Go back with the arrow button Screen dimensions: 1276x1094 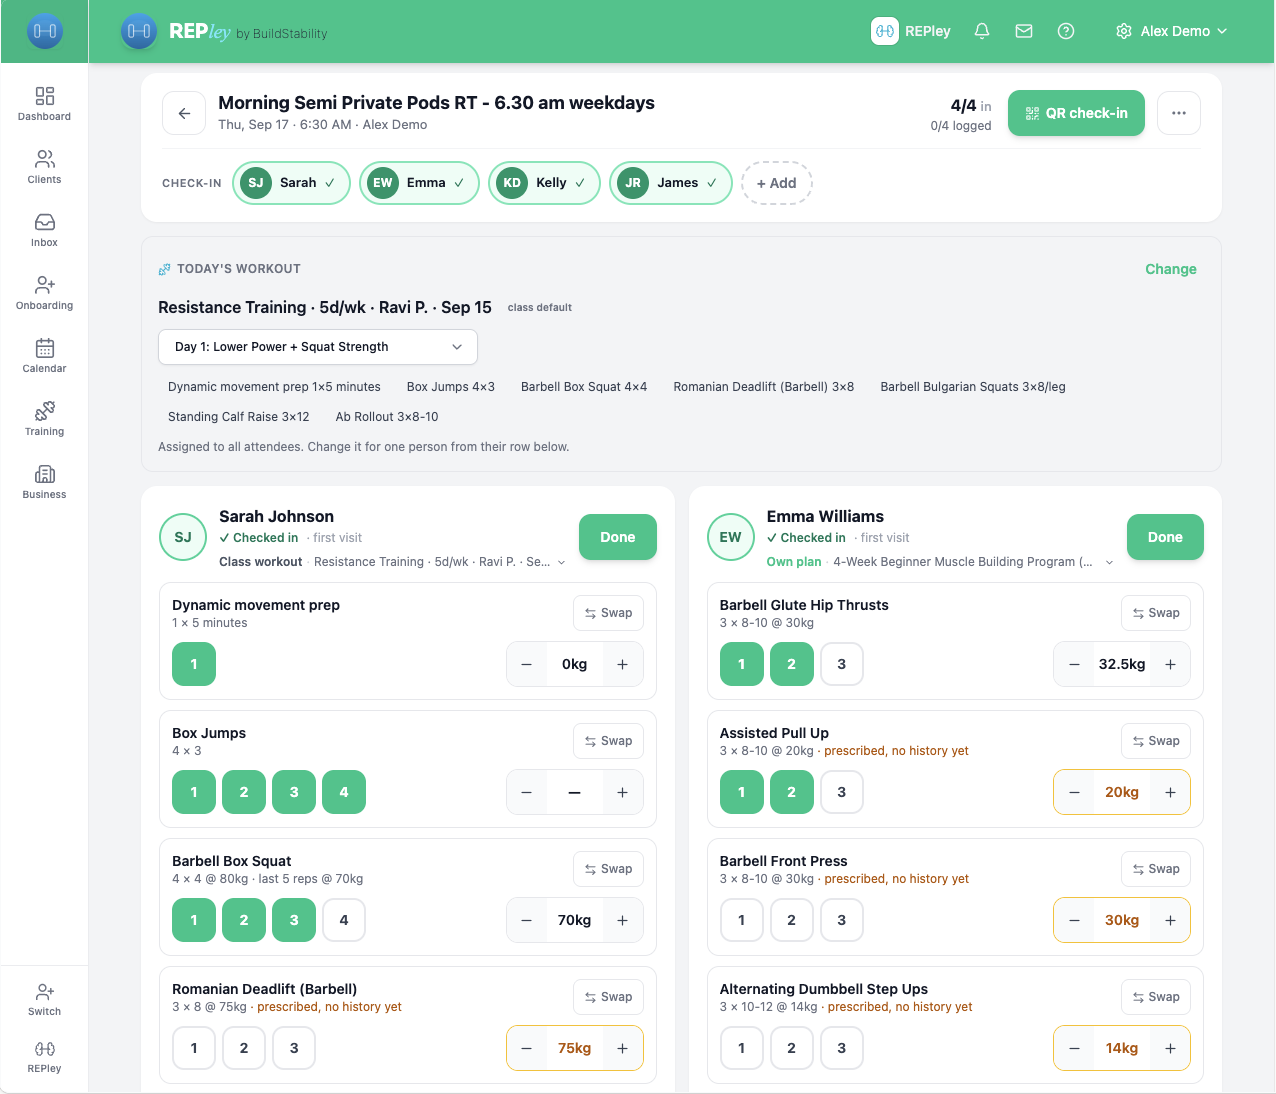[x=184, y=113]
